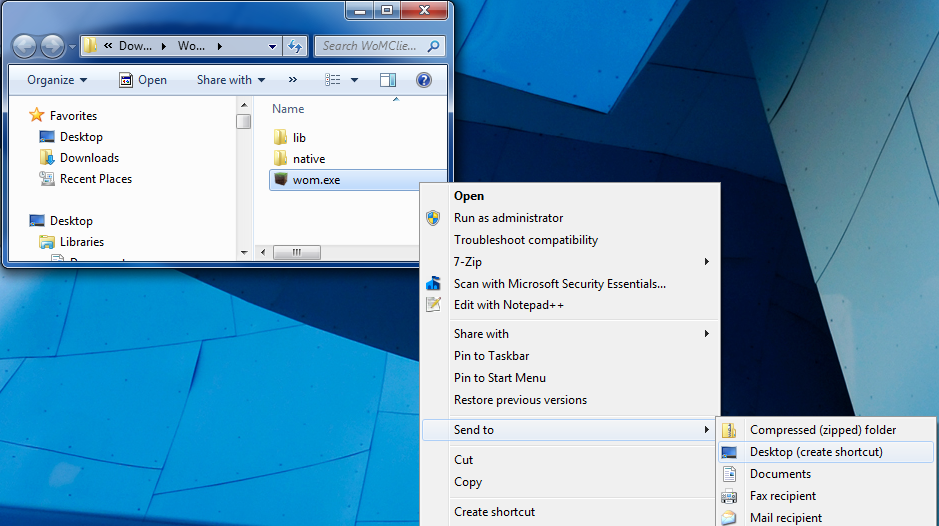Send to Desktop (create shortcut)

click(826, 452)
